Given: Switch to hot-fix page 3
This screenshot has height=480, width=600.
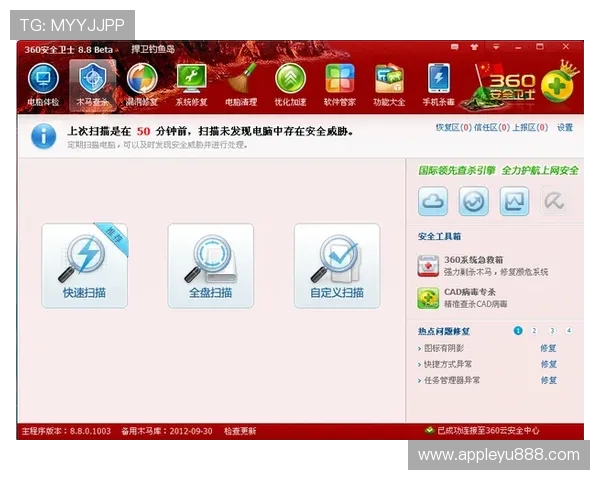Looking at the screenshot, I should click(552, 331).
